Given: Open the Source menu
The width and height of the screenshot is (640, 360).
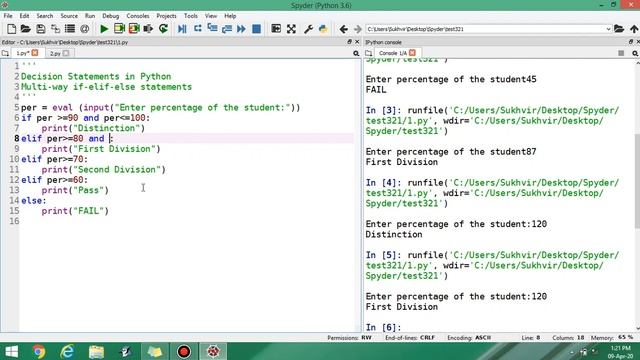Looking at the screenshot, I should [69, 16].
